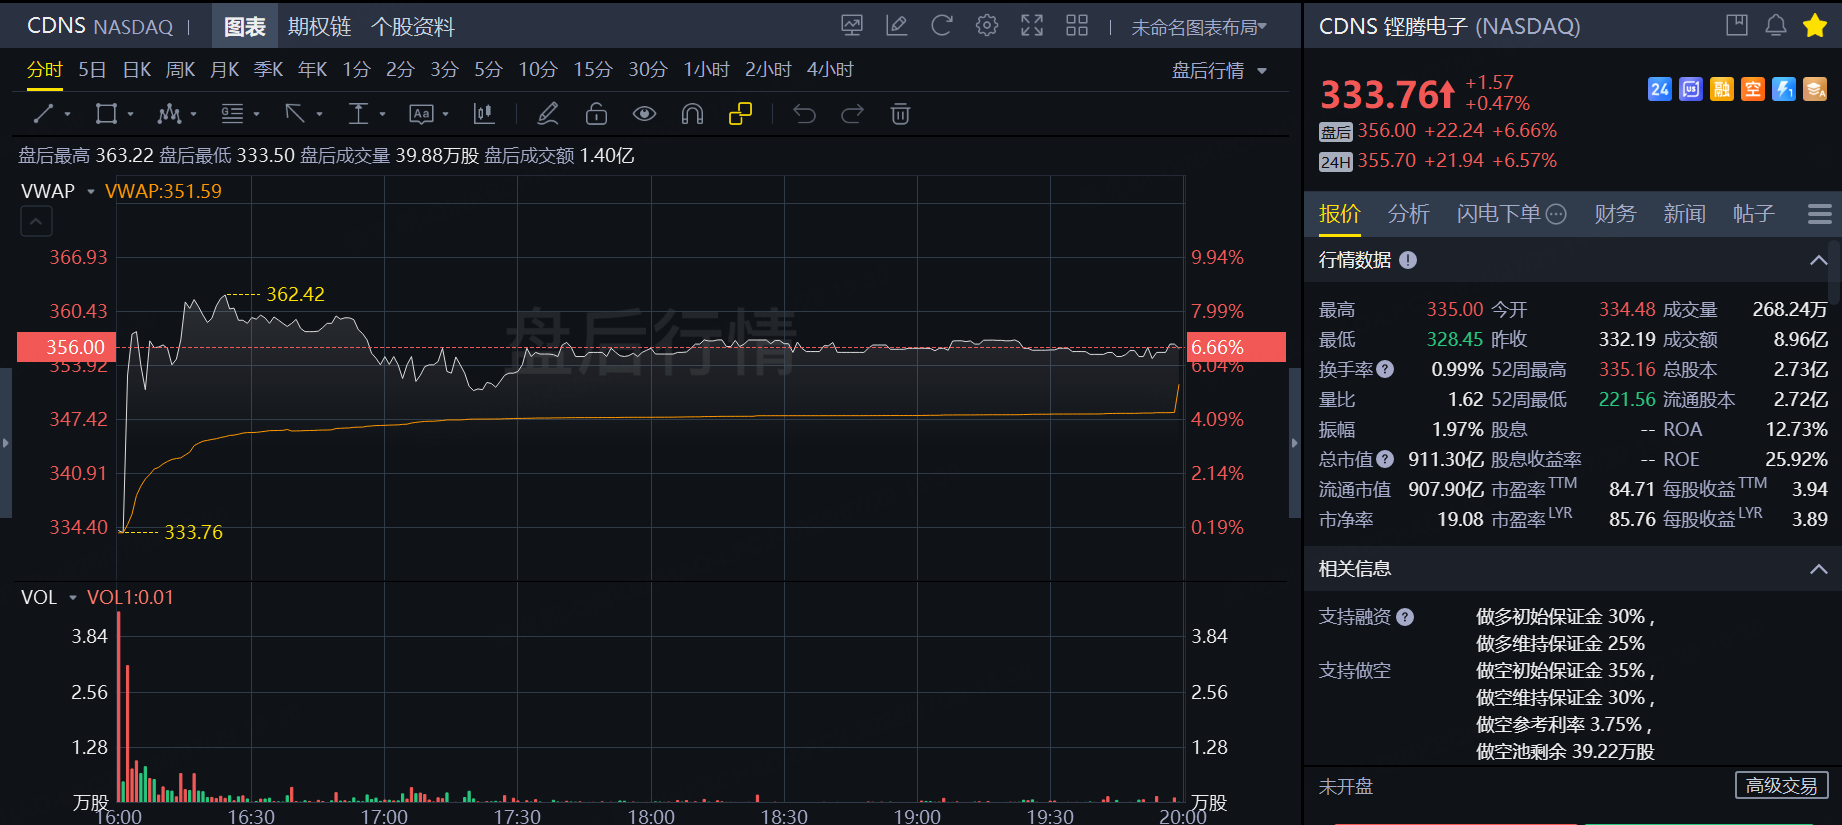The image size is (1842, 825).
Task: Switch to the 图表 tab
Action: click(245, 27)
